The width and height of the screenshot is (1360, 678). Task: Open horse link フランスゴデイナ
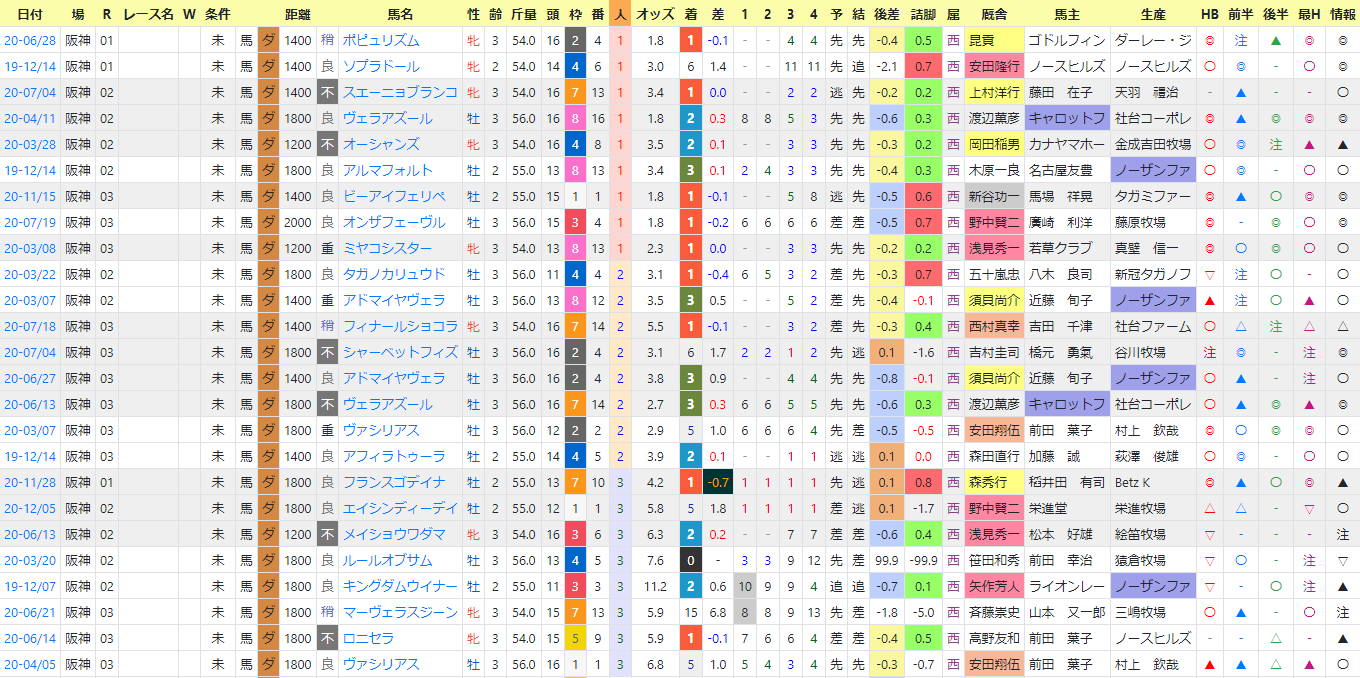[x=394, y=482]
